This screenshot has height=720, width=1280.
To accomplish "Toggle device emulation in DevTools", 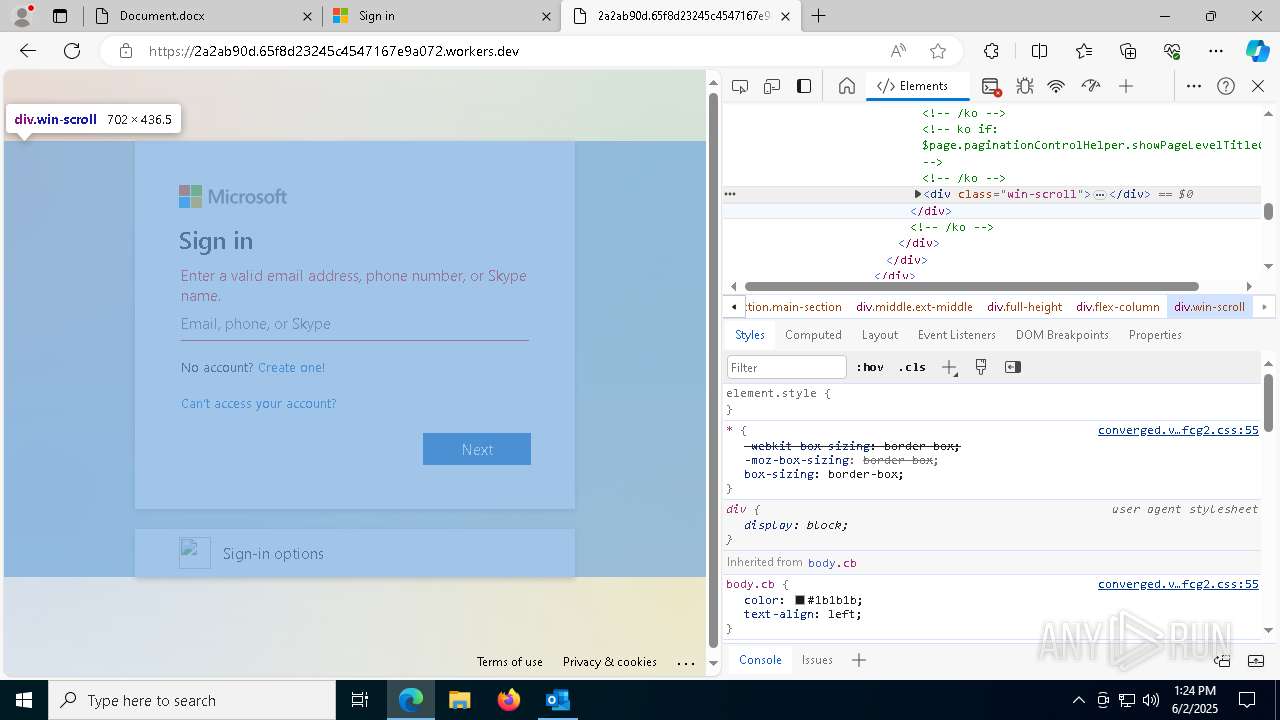I will 772,86.
